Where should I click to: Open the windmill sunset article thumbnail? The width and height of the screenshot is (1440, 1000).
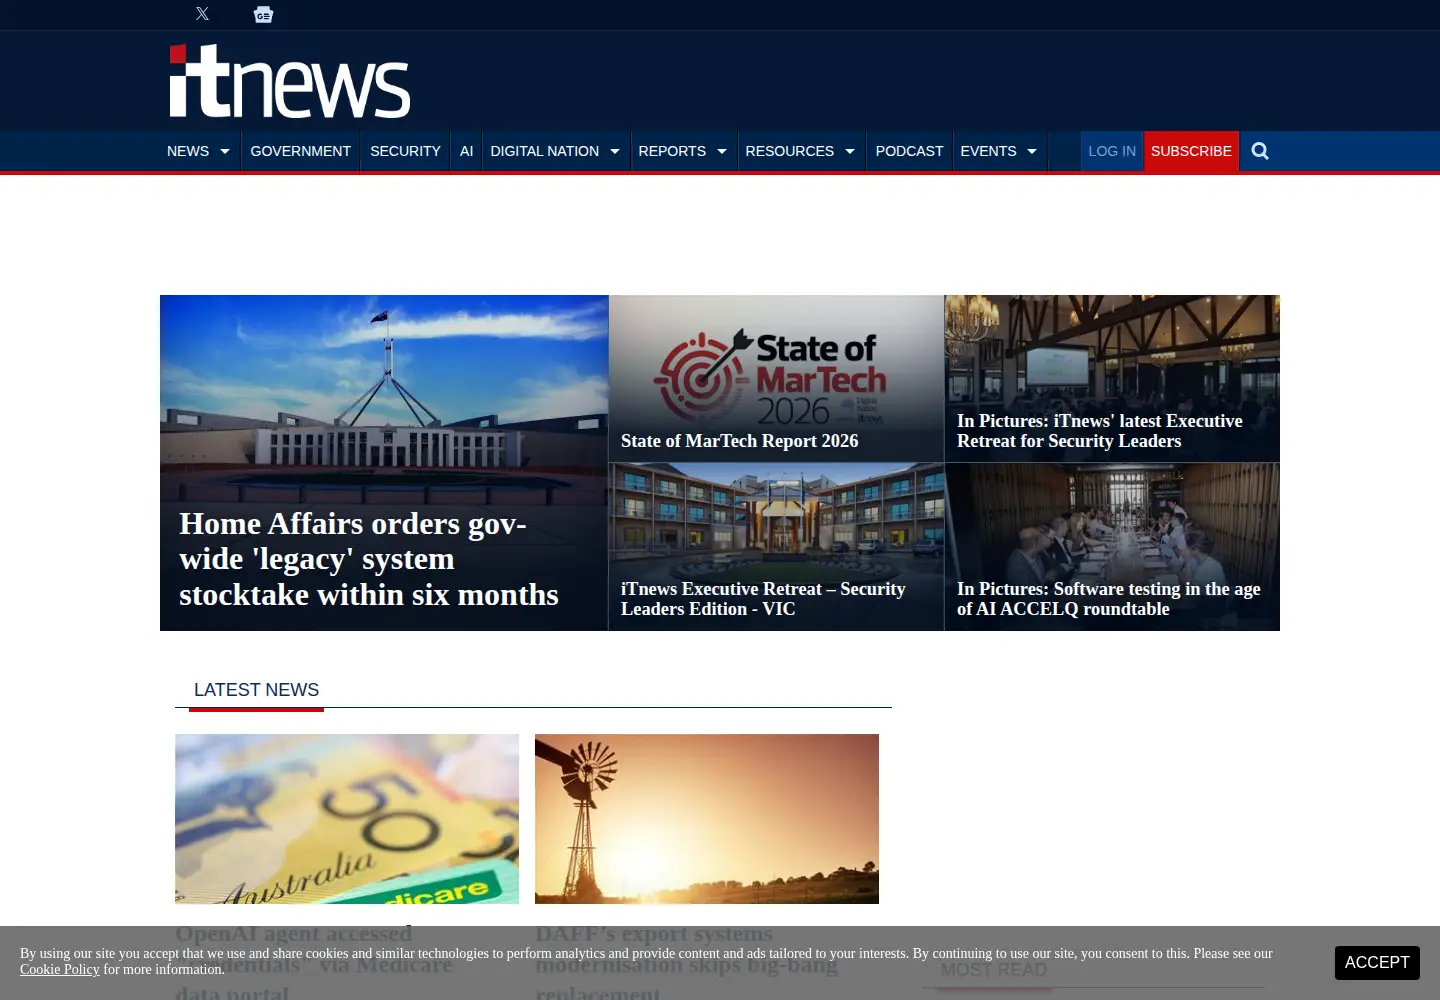coord(707,819)
